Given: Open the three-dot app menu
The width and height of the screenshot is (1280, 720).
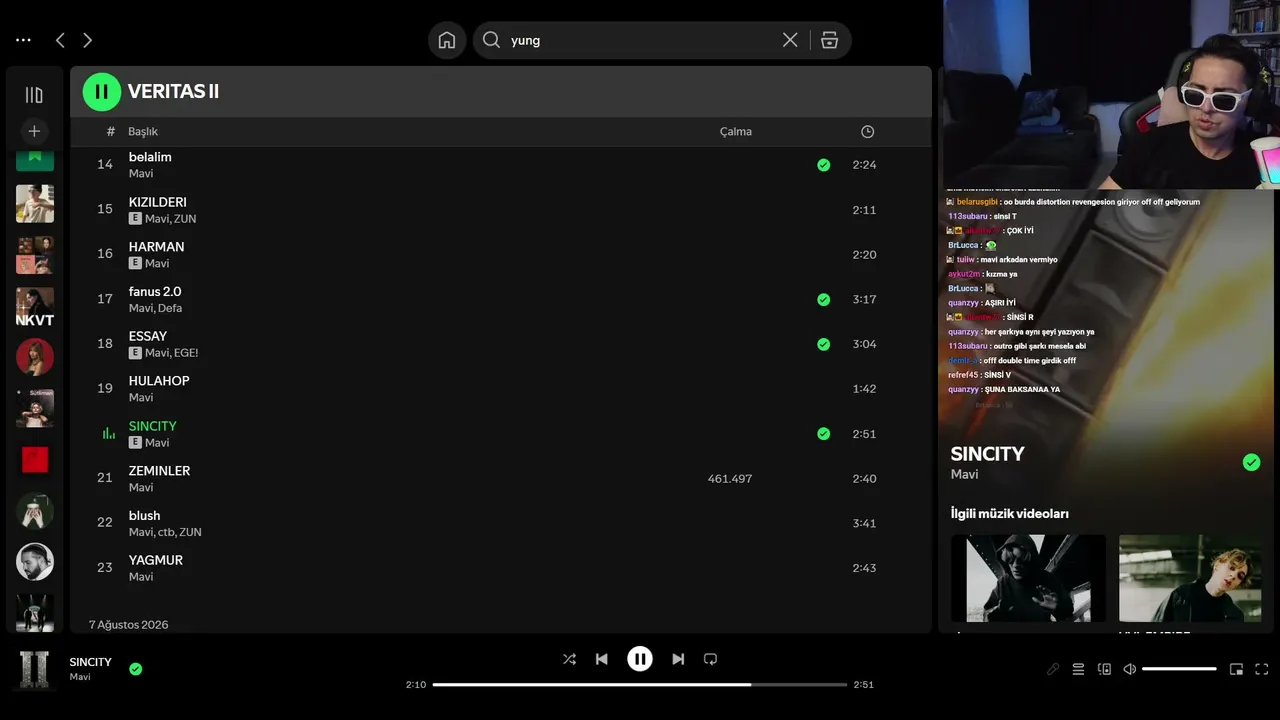Looking at the screenshot, I should click(x=23, y=40).
